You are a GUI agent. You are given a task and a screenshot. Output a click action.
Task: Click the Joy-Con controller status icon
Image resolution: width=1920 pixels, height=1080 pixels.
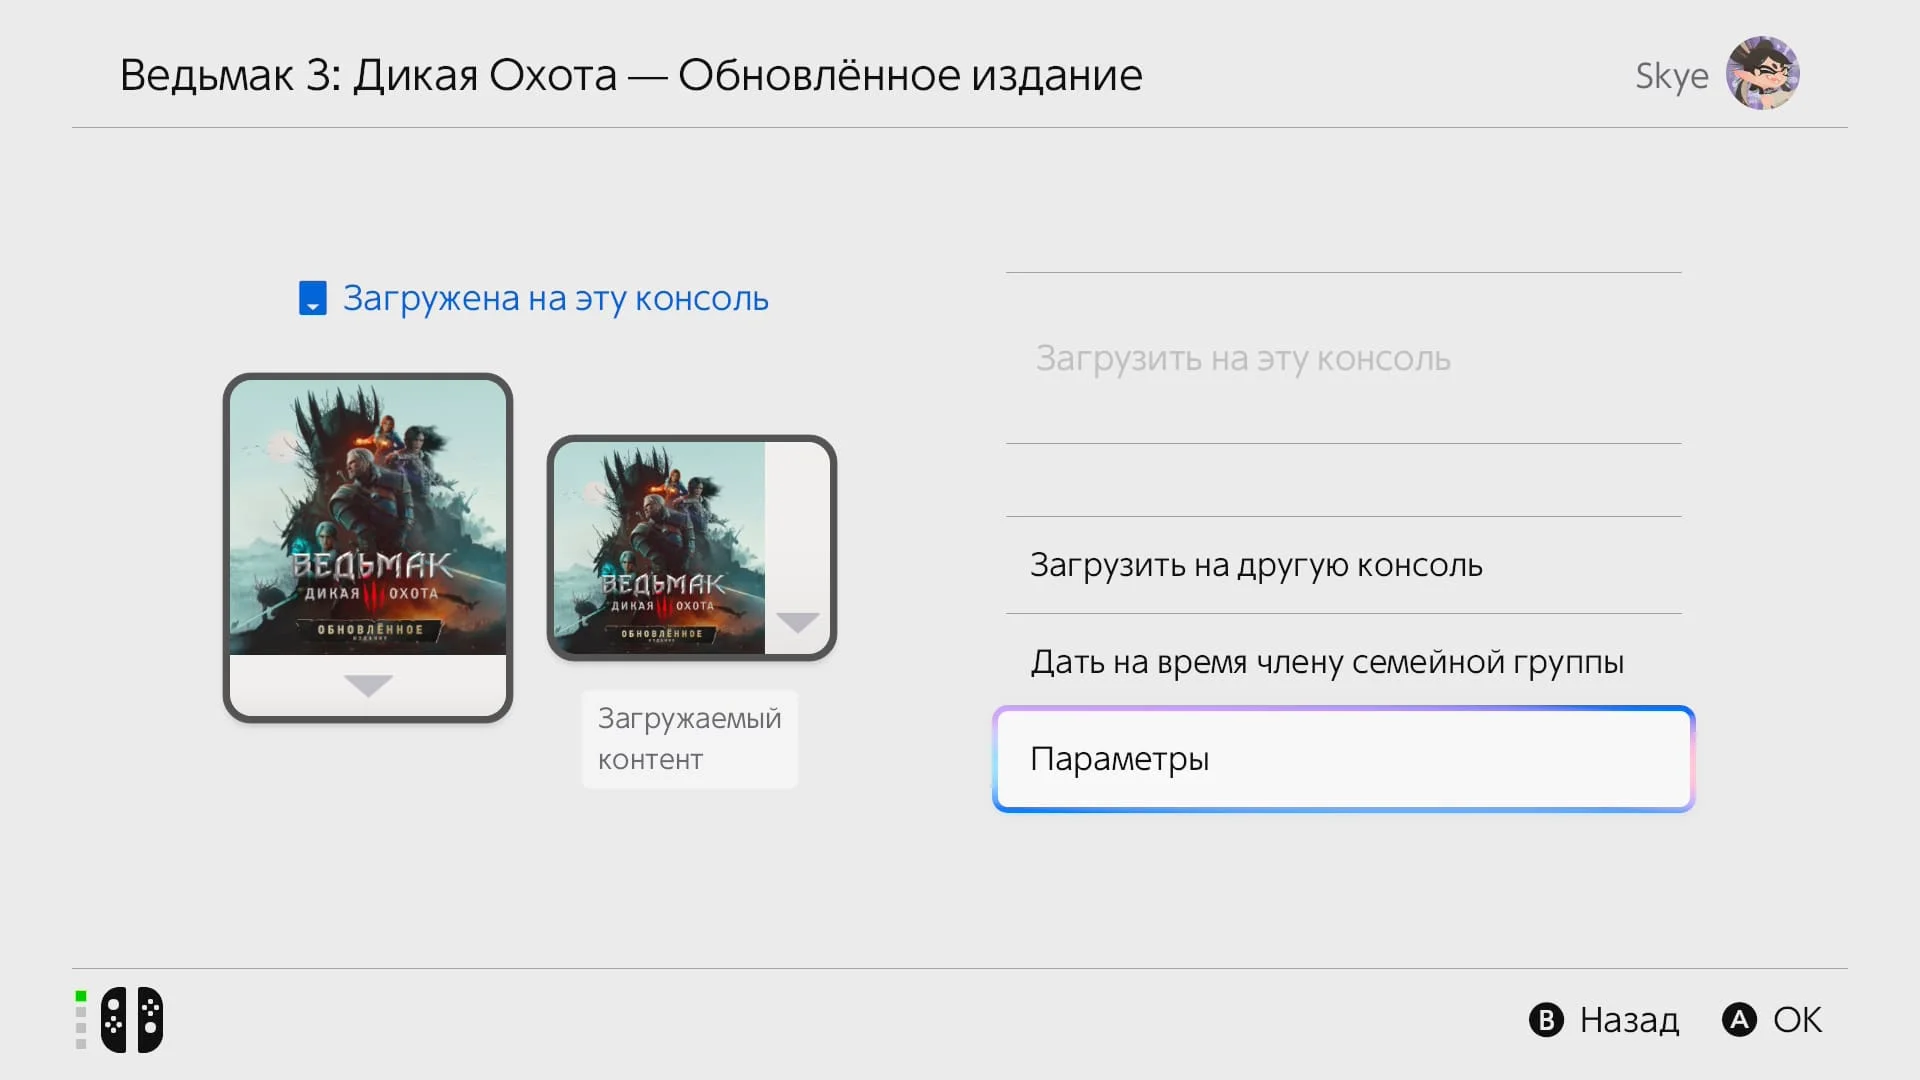(x=132, y=1020)
